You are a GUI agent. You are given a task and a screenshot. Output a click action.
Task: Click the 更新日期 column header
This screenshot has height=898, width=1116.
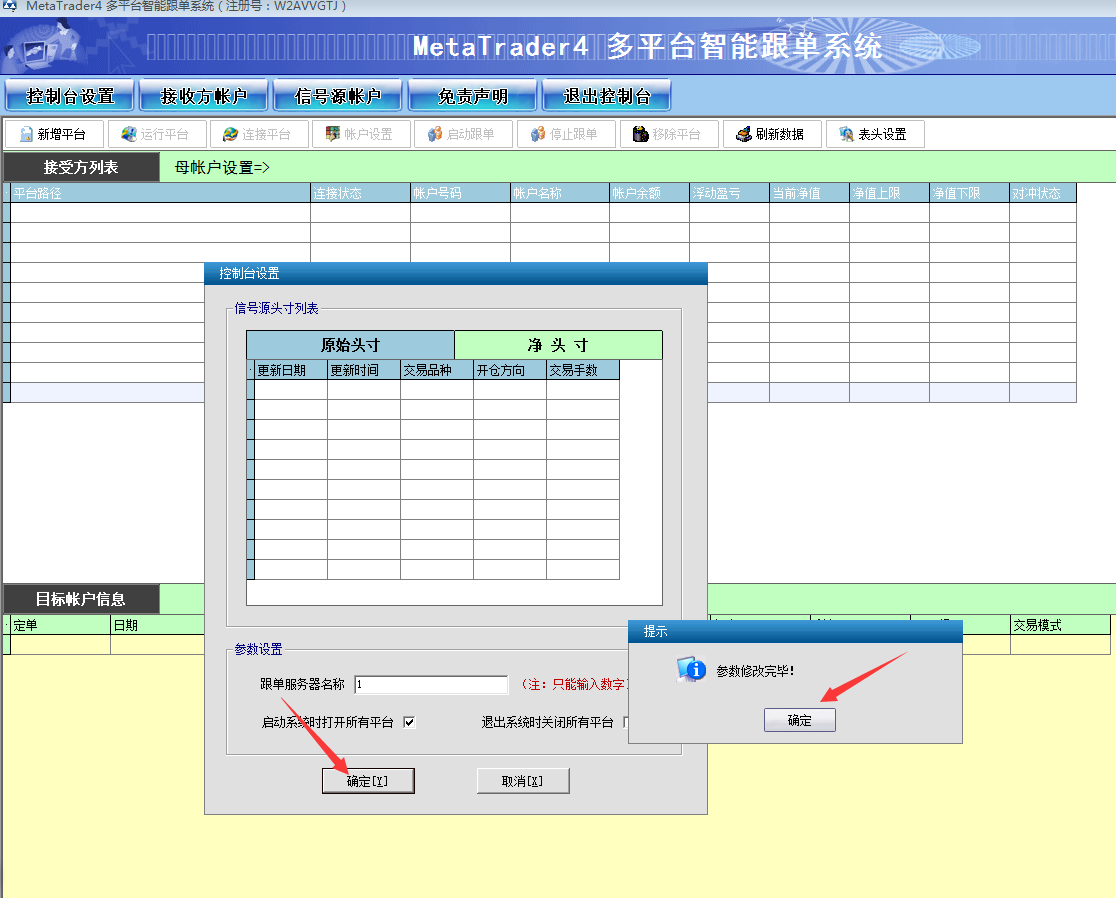pos(291,370)
